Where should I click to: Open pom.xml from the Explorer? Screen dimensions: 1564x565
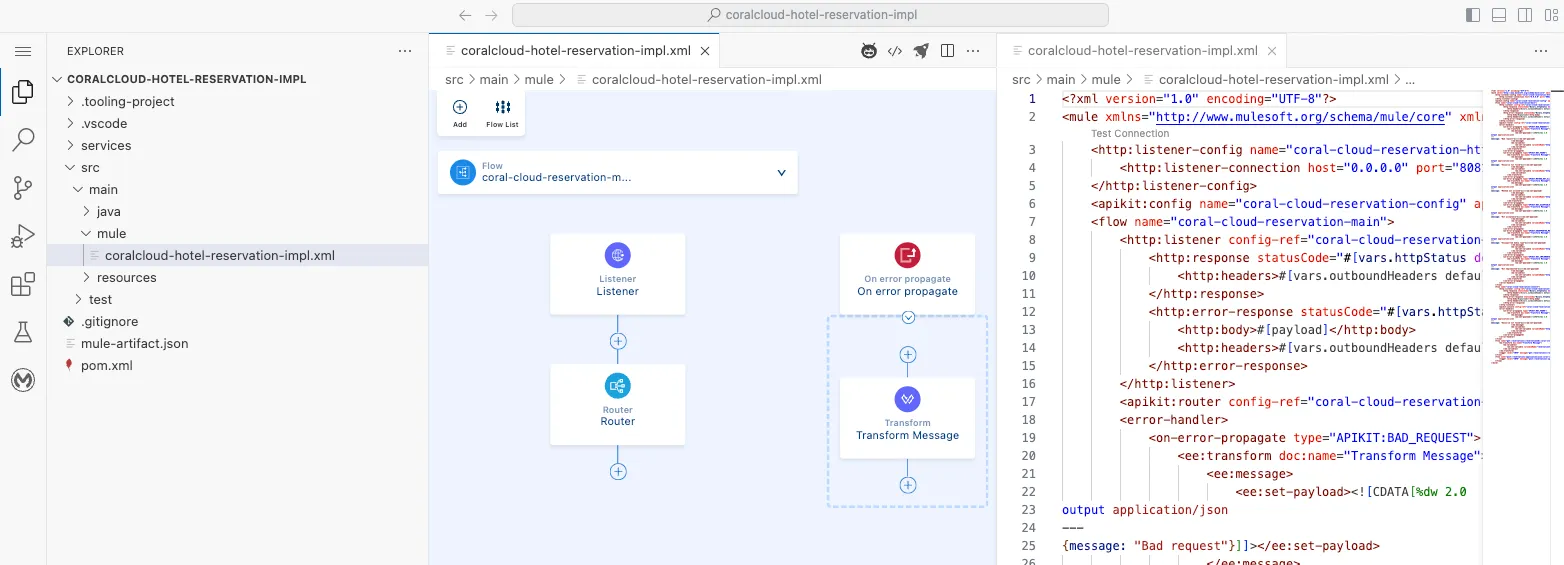[106, 366]
